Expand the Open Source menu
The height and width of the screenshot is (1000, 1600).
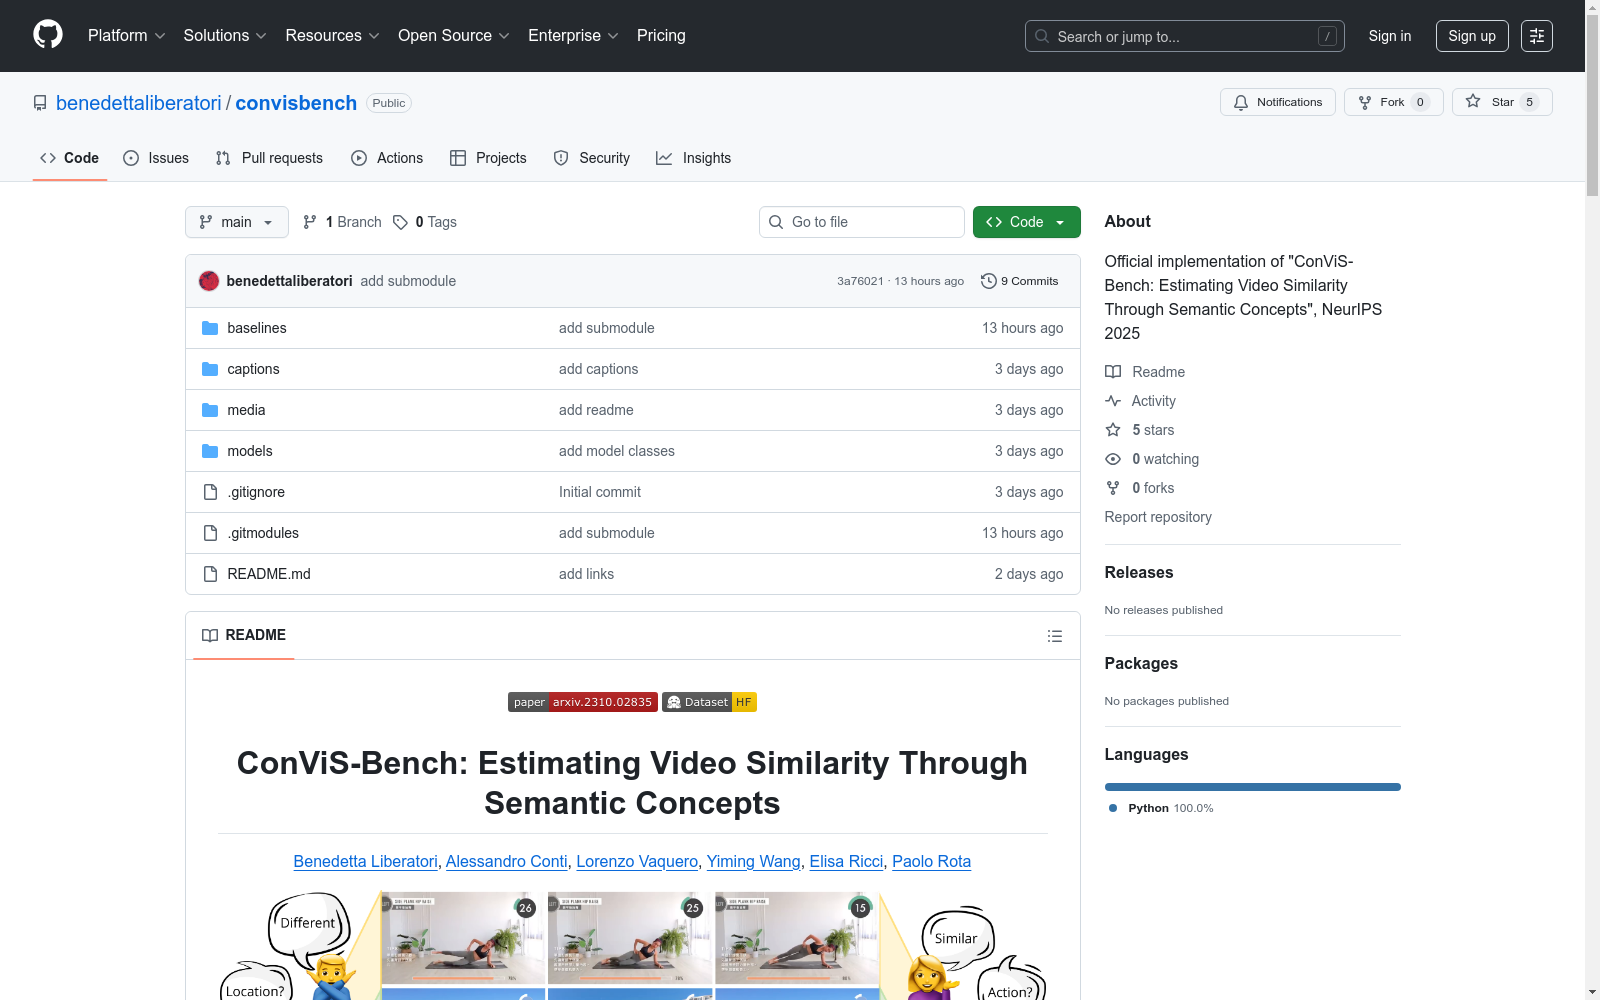click(x=454, y=36)
